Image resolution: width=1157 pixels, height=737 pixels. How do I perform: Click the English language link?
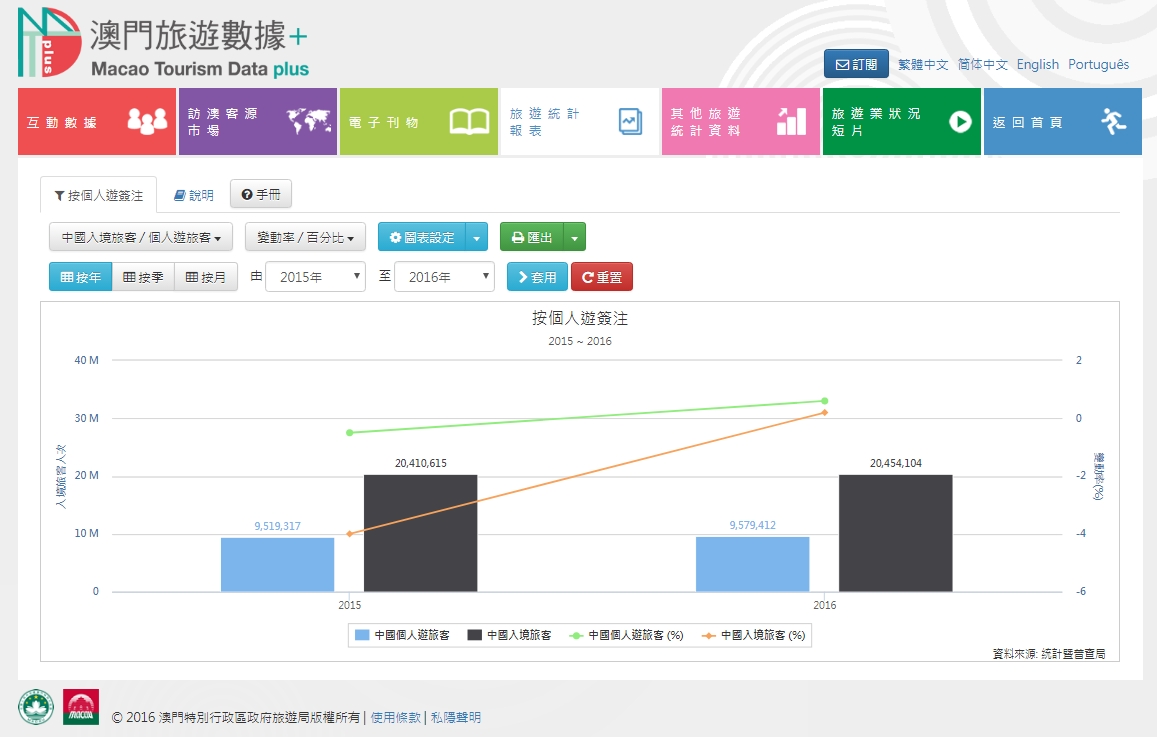click(1037, 64)
